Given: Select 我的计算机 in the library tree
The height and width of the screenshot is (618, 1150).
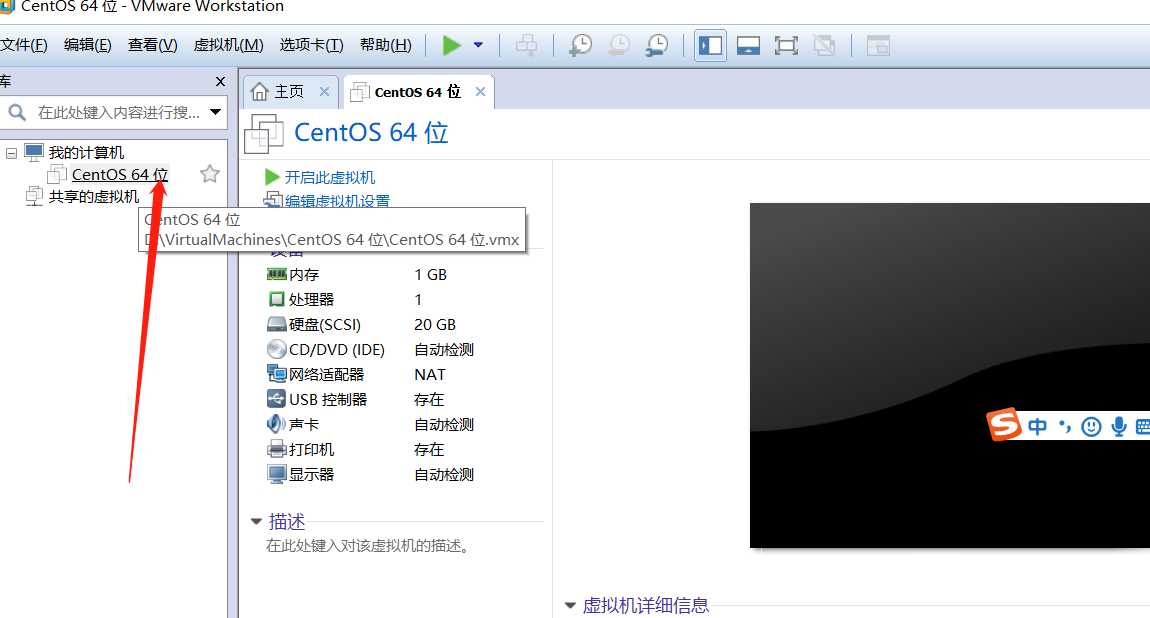Looking at the screenshot, I should 86,152.
